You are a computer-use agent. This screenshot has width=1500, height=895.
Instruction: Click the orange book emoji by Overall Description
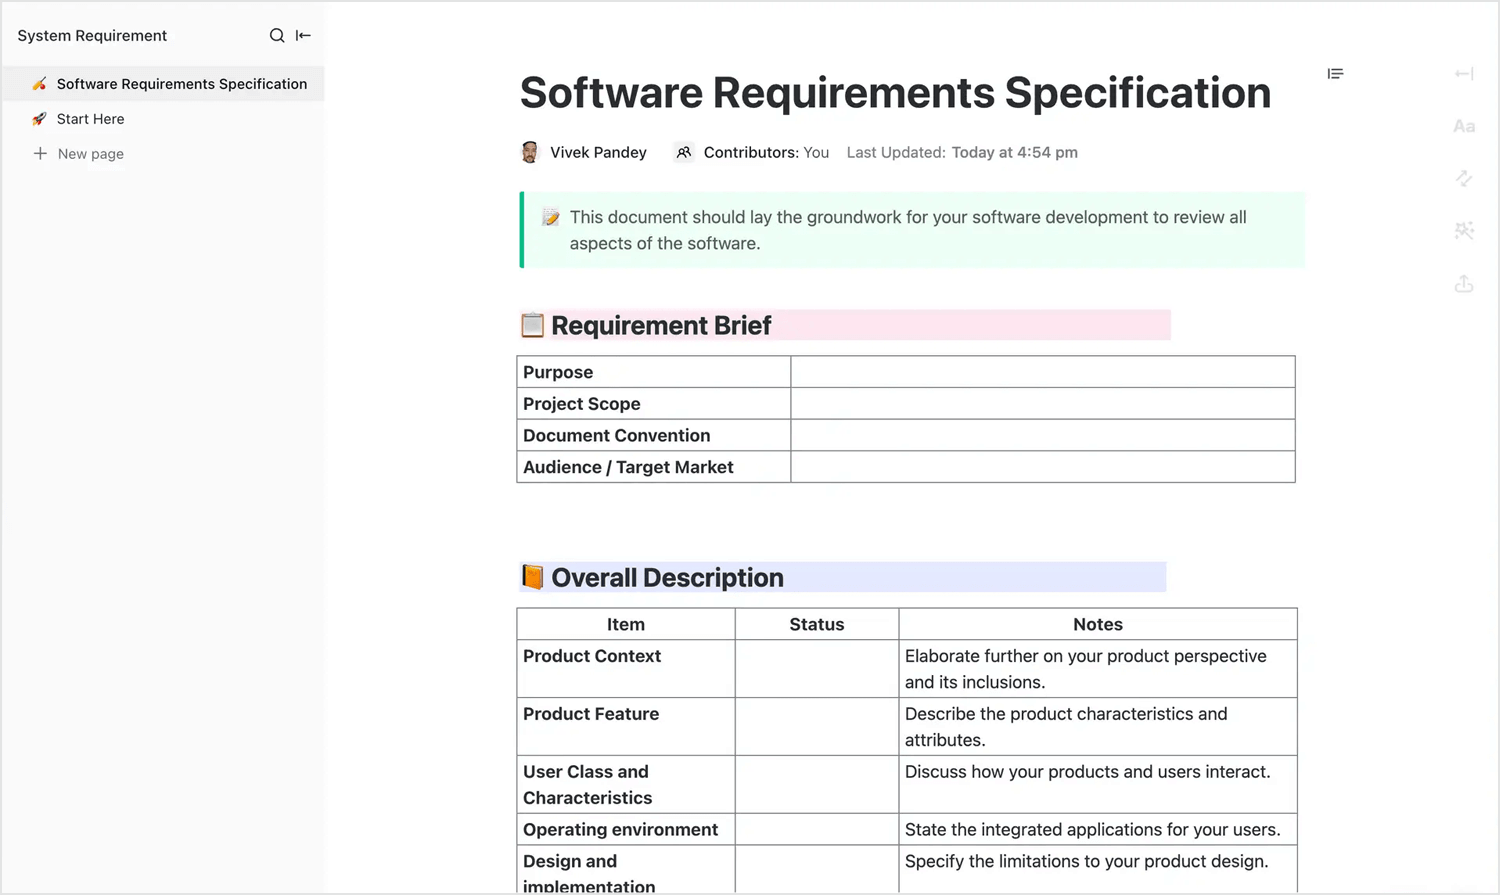coord(532,577)
